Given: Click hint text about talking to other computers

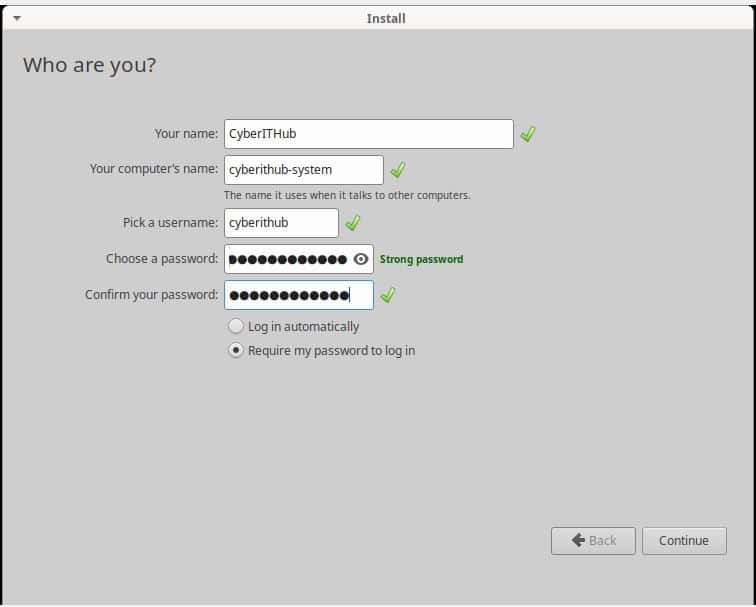Looking at the screenshot, I should pyautogui.click(x=347, y=195).
